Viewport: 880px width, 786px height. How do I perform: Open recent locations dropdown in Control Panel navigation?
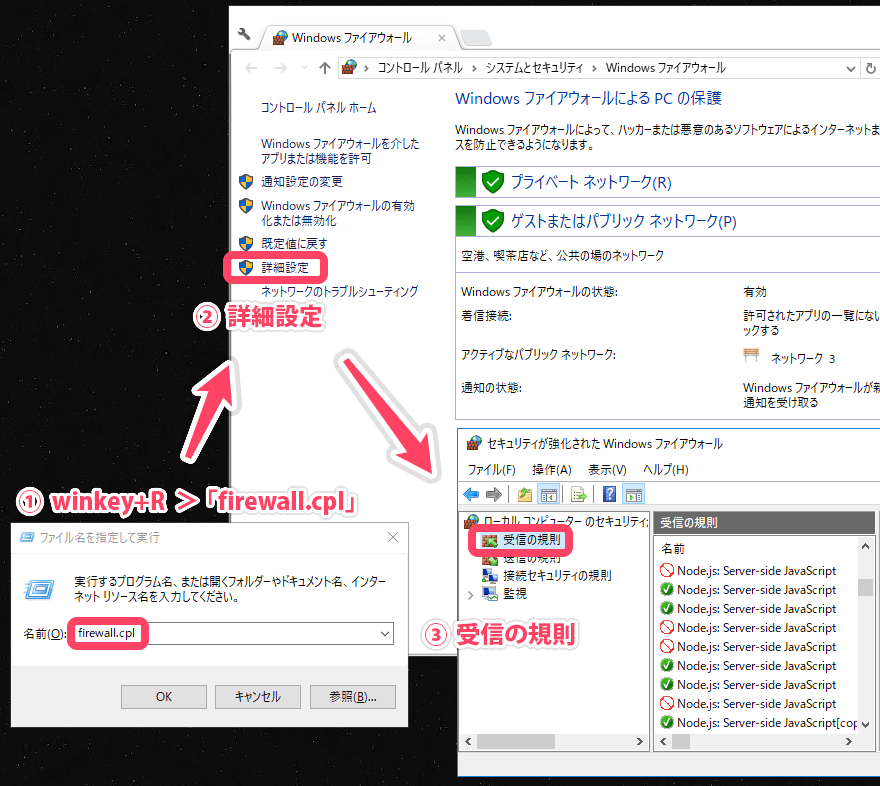pos(305,68)
